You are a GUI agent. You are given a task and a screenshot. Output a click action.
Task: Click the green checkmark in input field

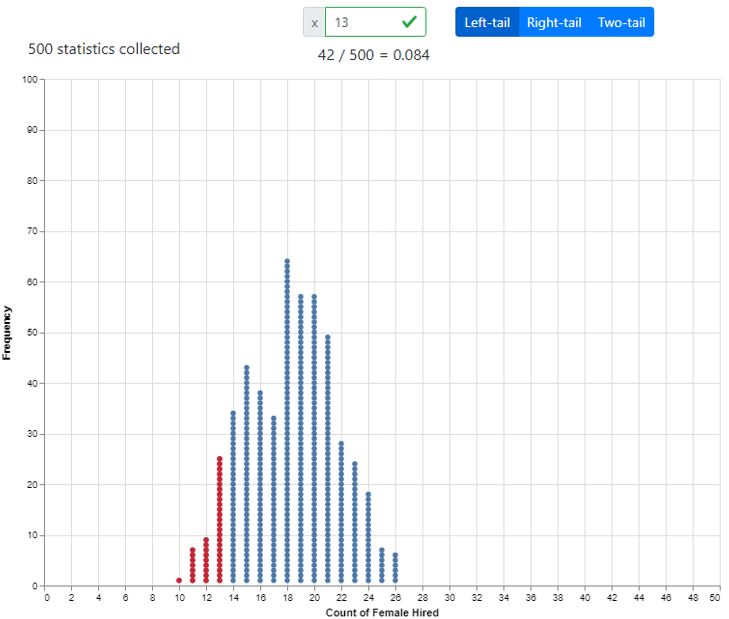(409, 21)
